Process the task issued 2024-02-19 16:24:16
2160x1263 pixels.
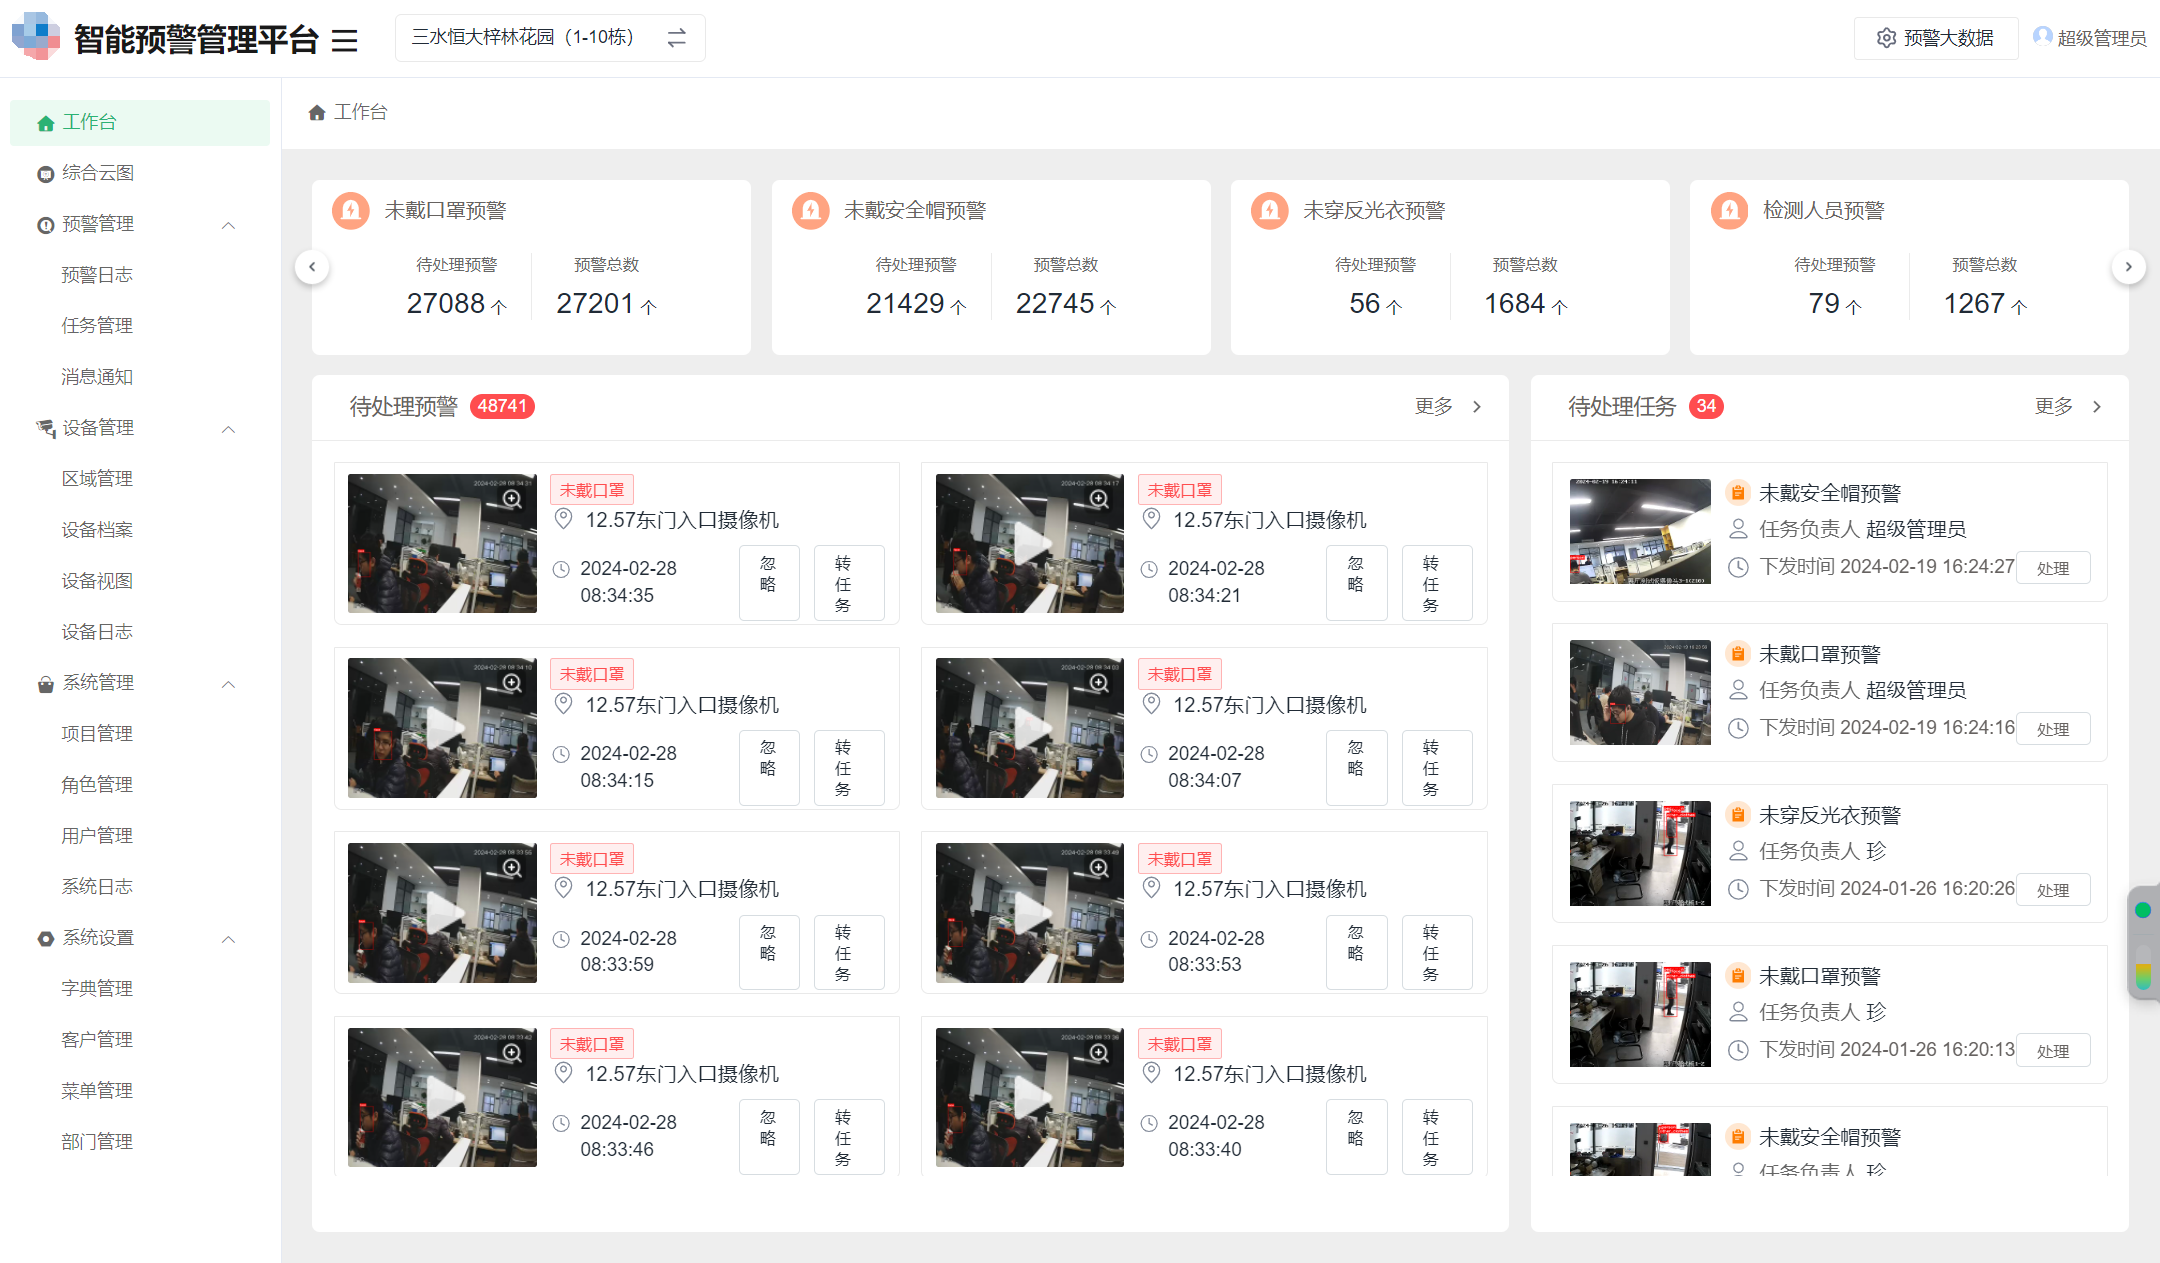point(2053,729)
